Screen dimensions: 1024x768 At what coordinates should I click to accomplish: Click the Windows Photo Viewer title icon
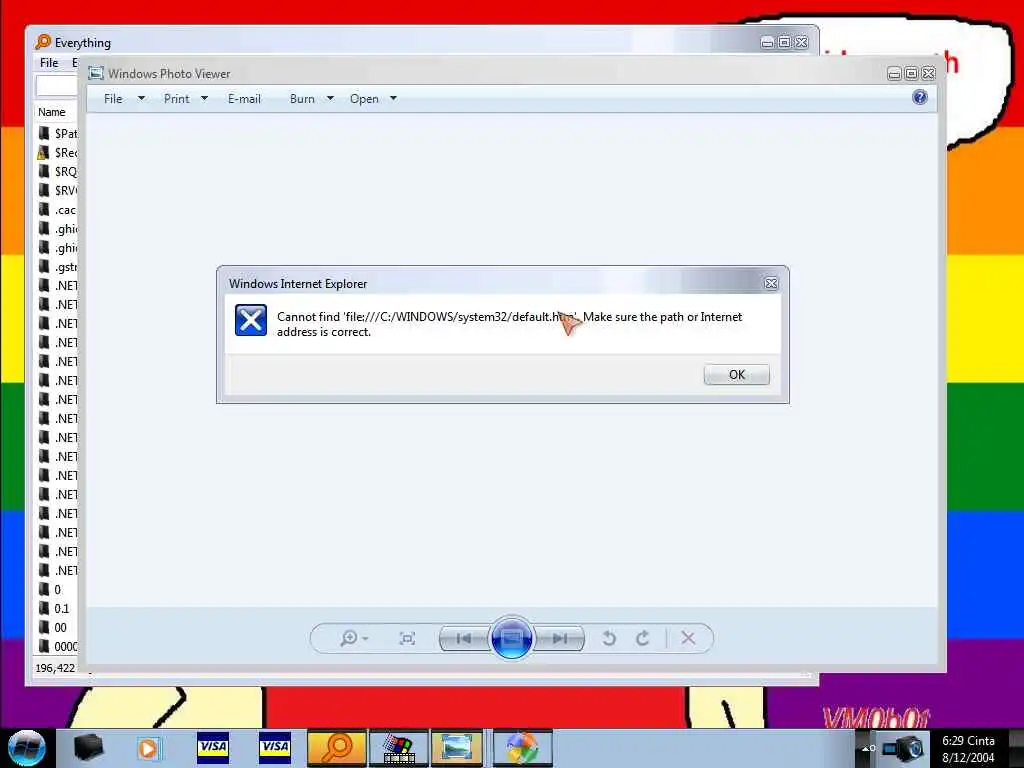pyautogui.click(x=96, y=73)
